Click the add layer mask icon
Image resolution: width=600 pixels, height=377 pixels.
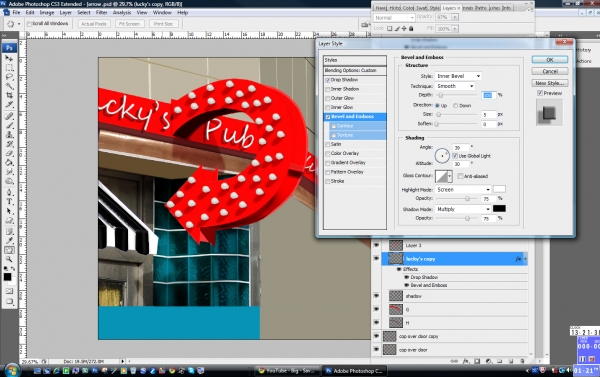click(477, 361)
